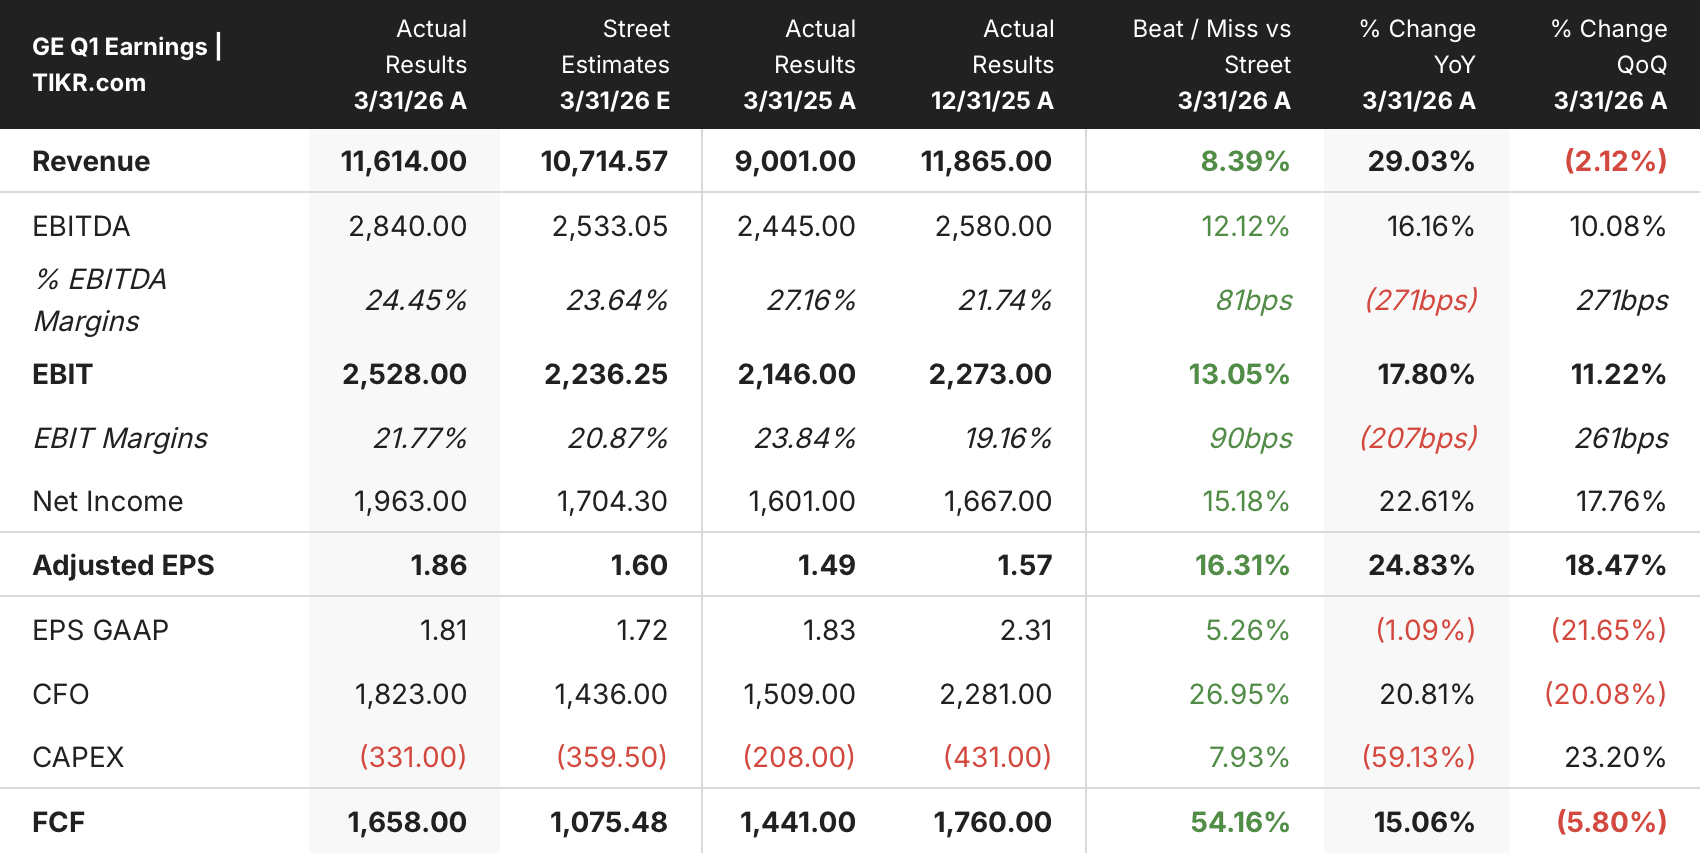Select the Actual Results 12/31/25 A header
This screenshot has width=1702, height=866.
pos(992,65)
